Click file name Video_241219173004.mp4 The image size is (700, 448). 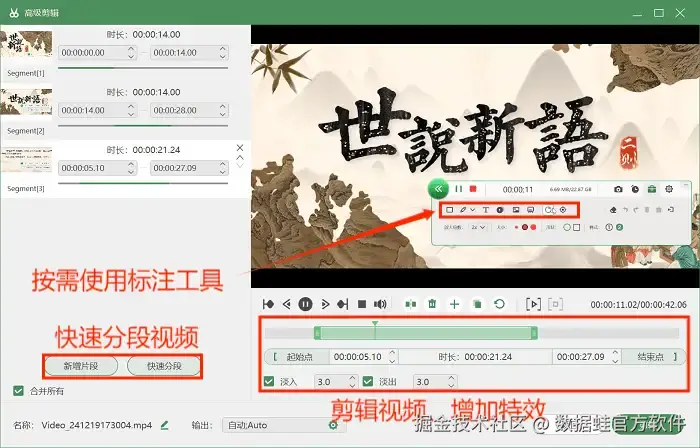96,425
